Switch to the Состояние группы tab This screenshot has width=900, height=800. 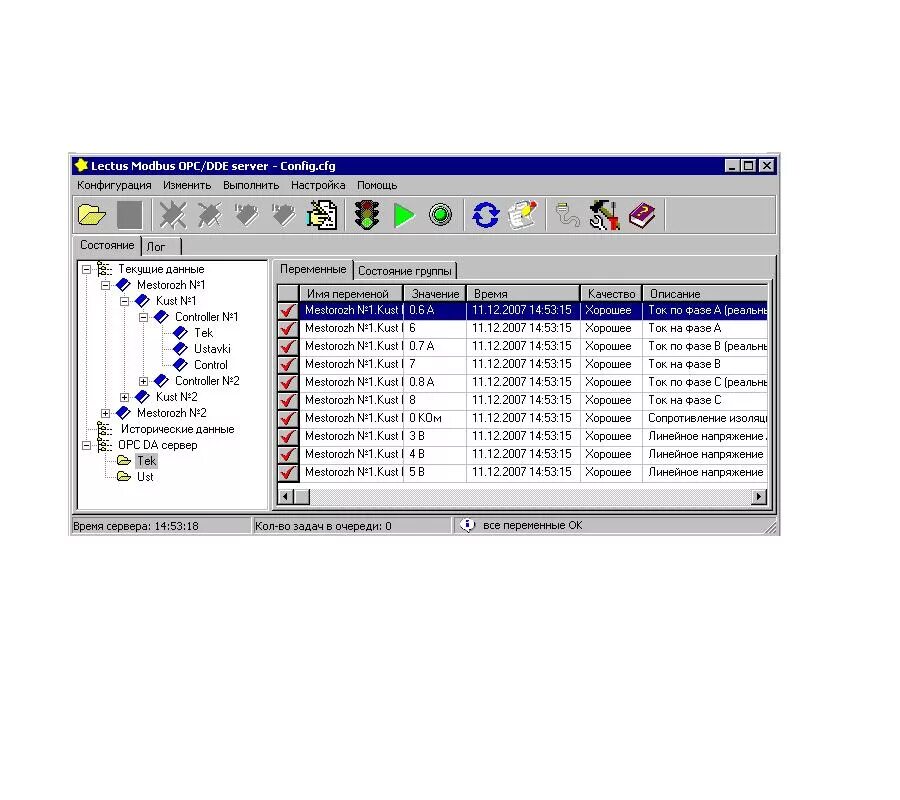(x=405, y=271)
